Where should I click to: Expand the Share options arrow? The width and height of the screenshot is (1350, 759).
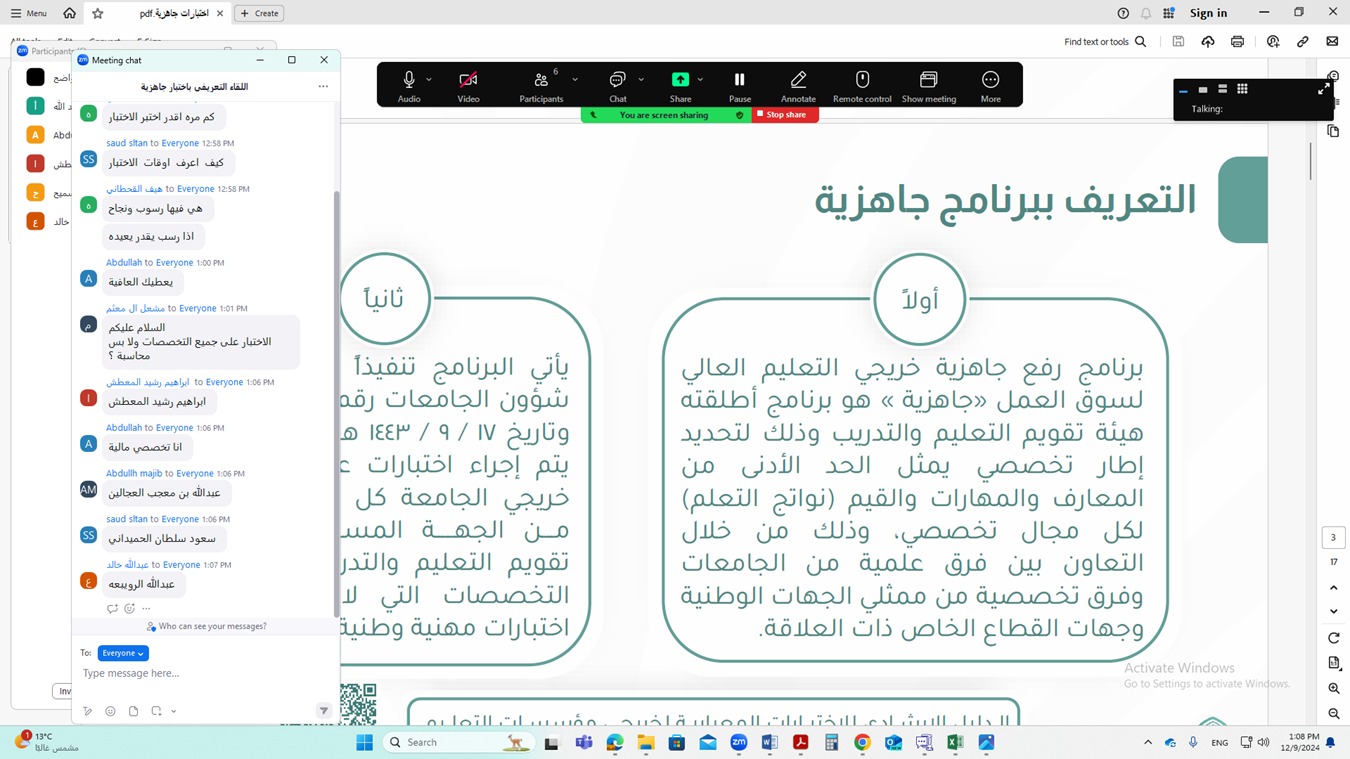point(700,80)
